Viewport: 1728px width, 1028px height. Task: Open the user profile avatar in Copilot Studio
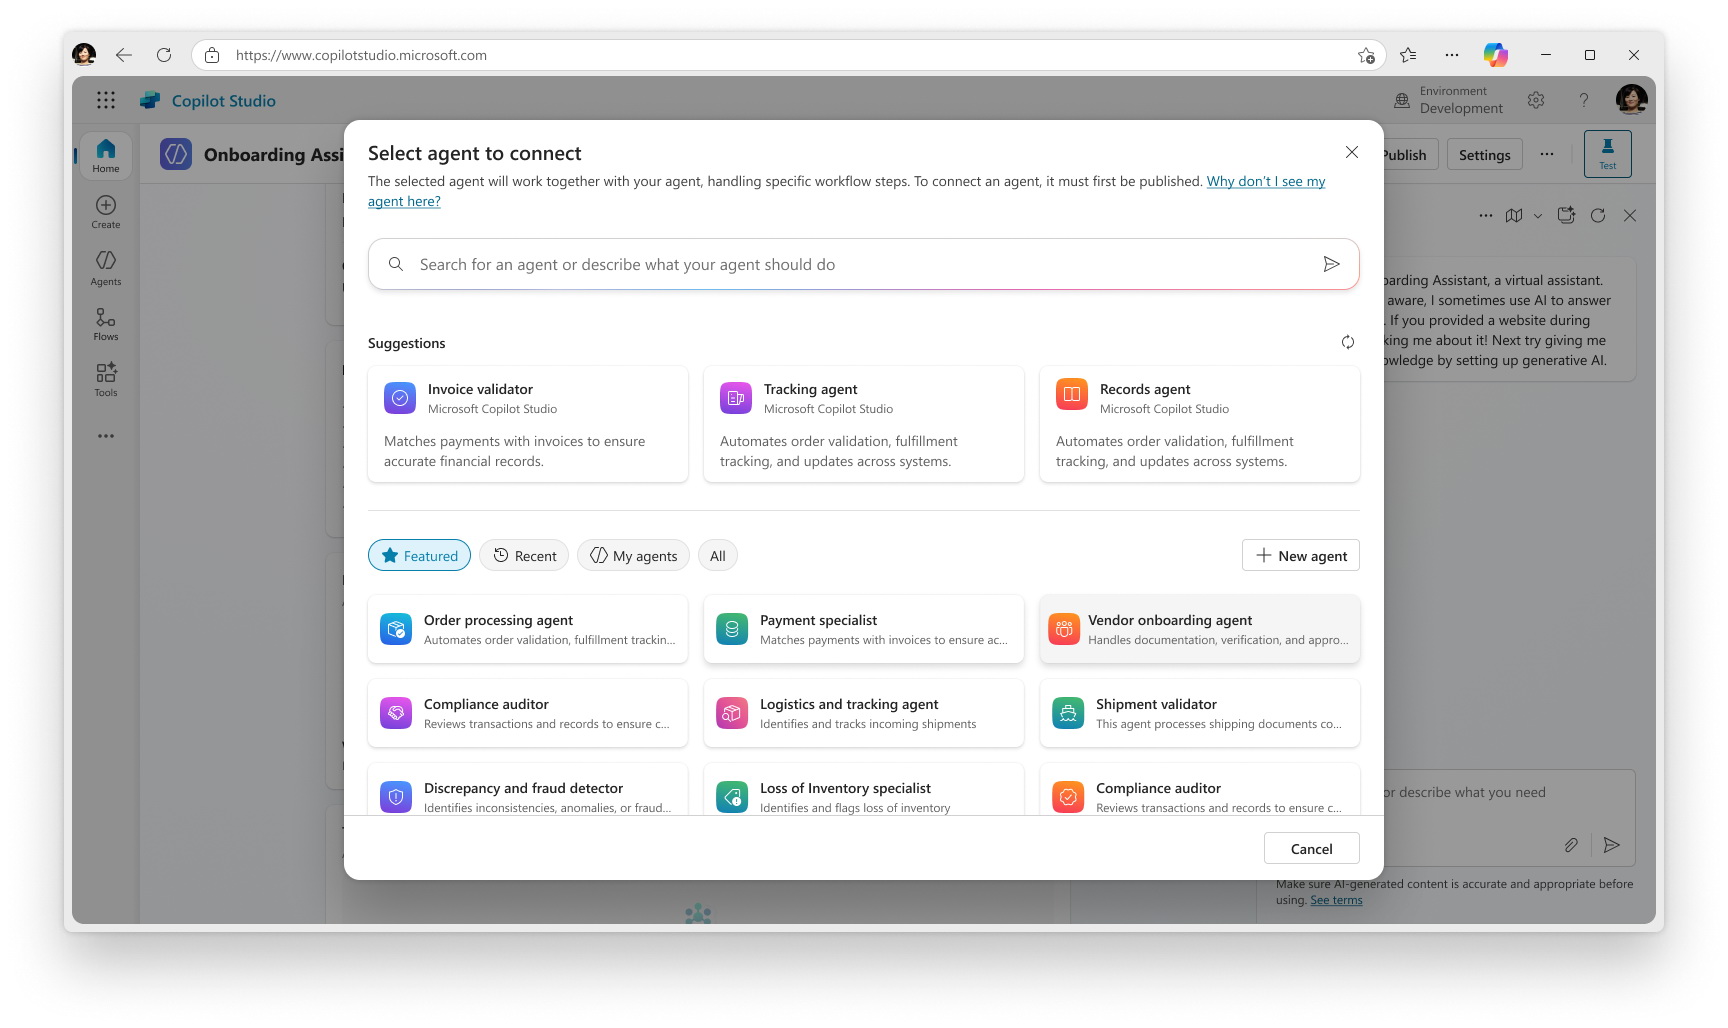1632,100
